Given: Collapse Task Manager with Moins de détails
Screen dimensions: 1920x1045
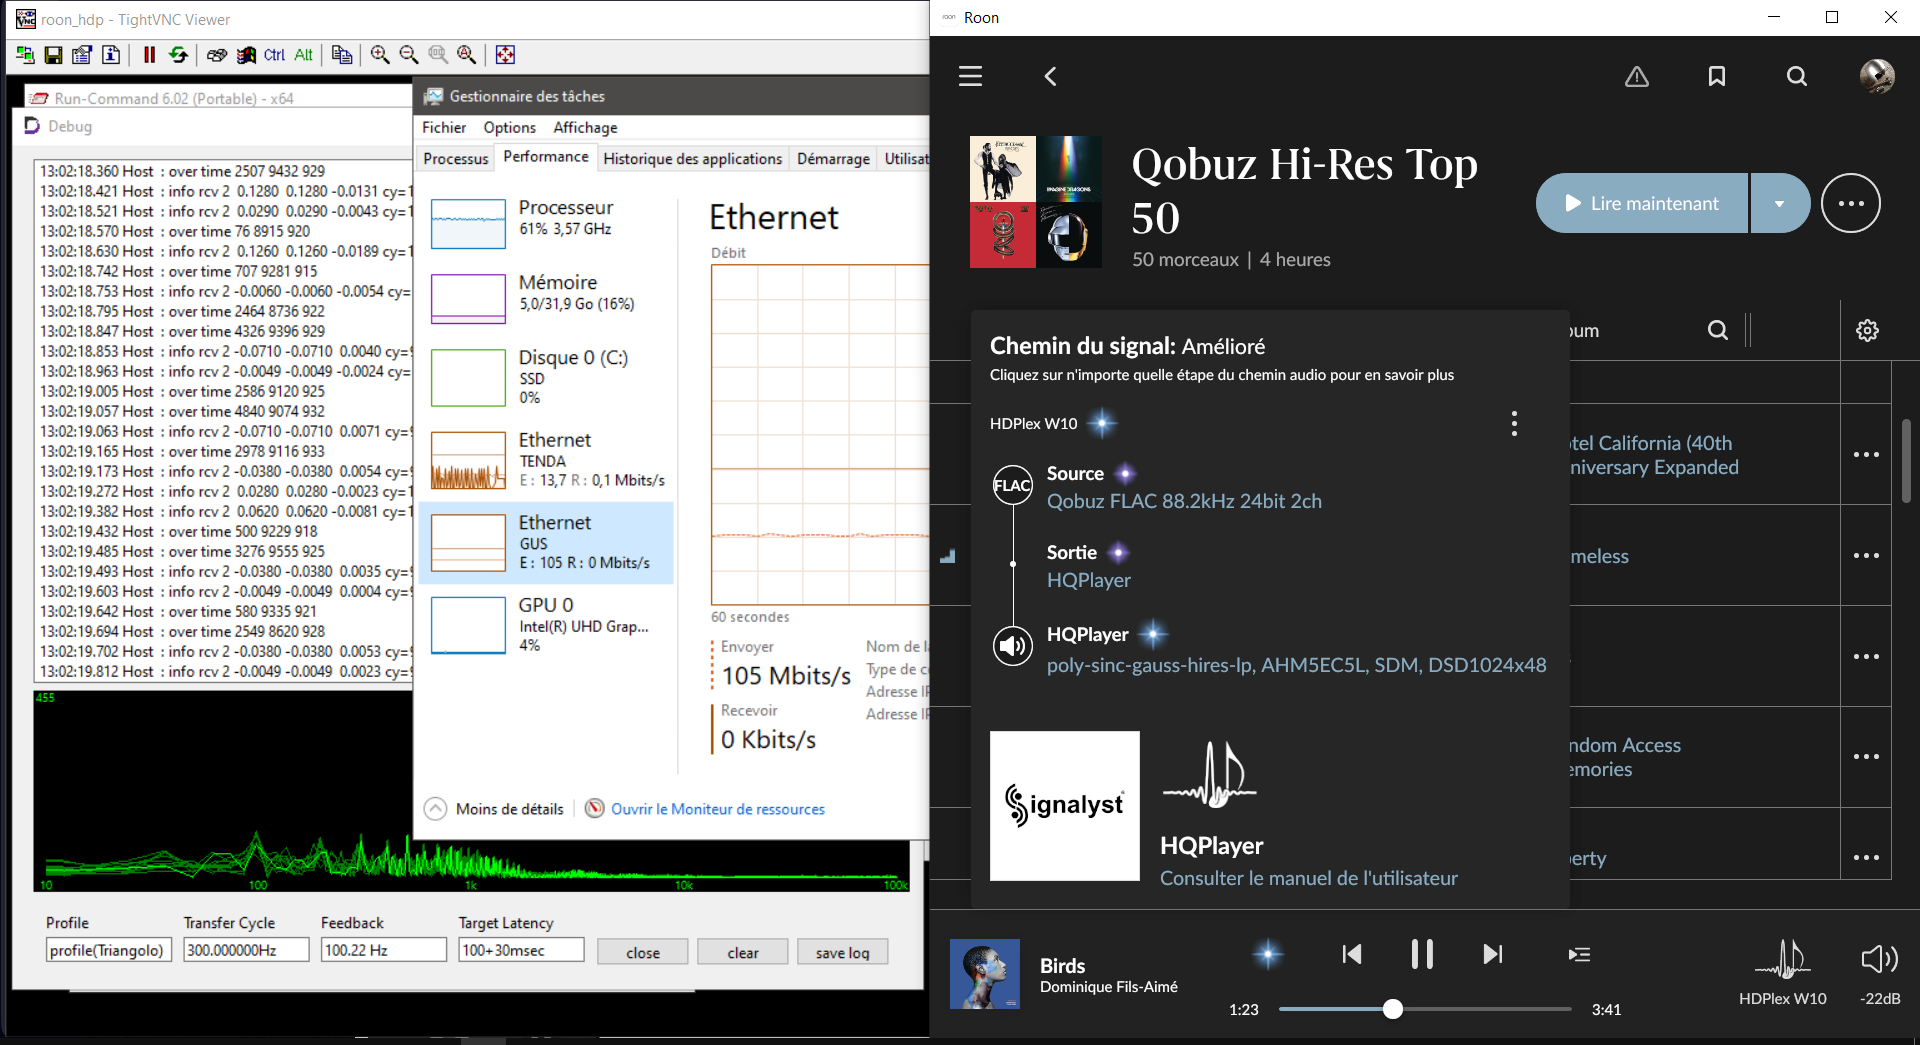Looking at the screenshot, I should coord(494,808).
